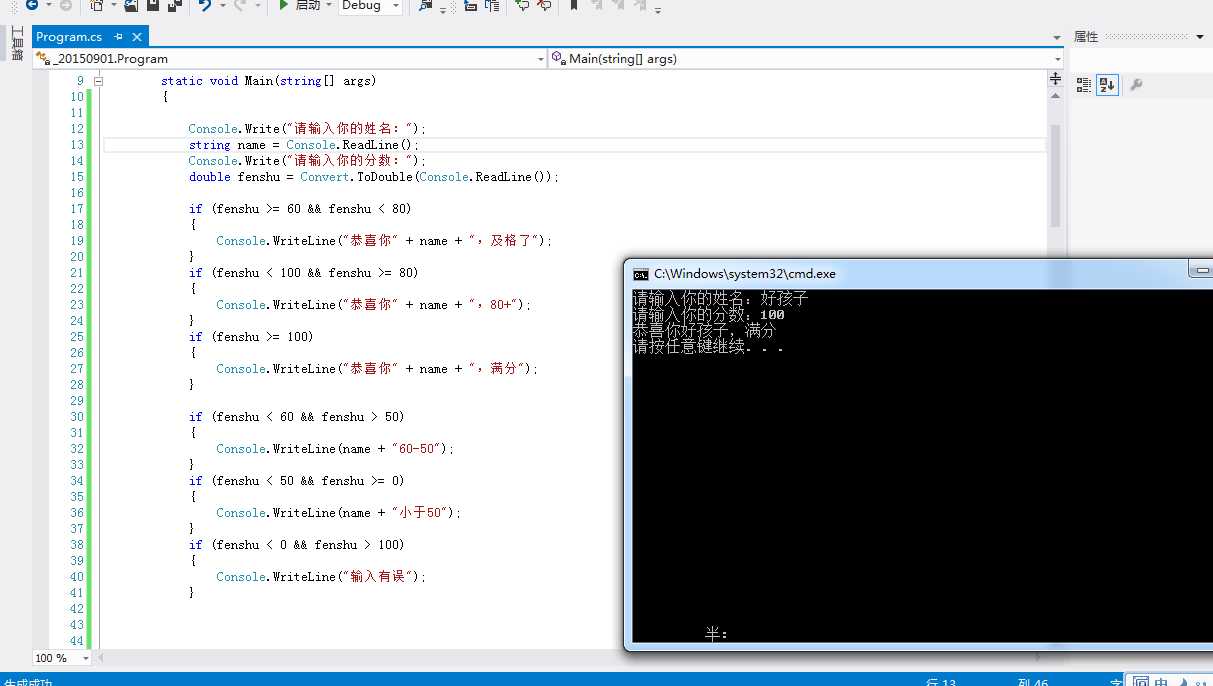Save Program.cs with the single-disk icon

153,5
